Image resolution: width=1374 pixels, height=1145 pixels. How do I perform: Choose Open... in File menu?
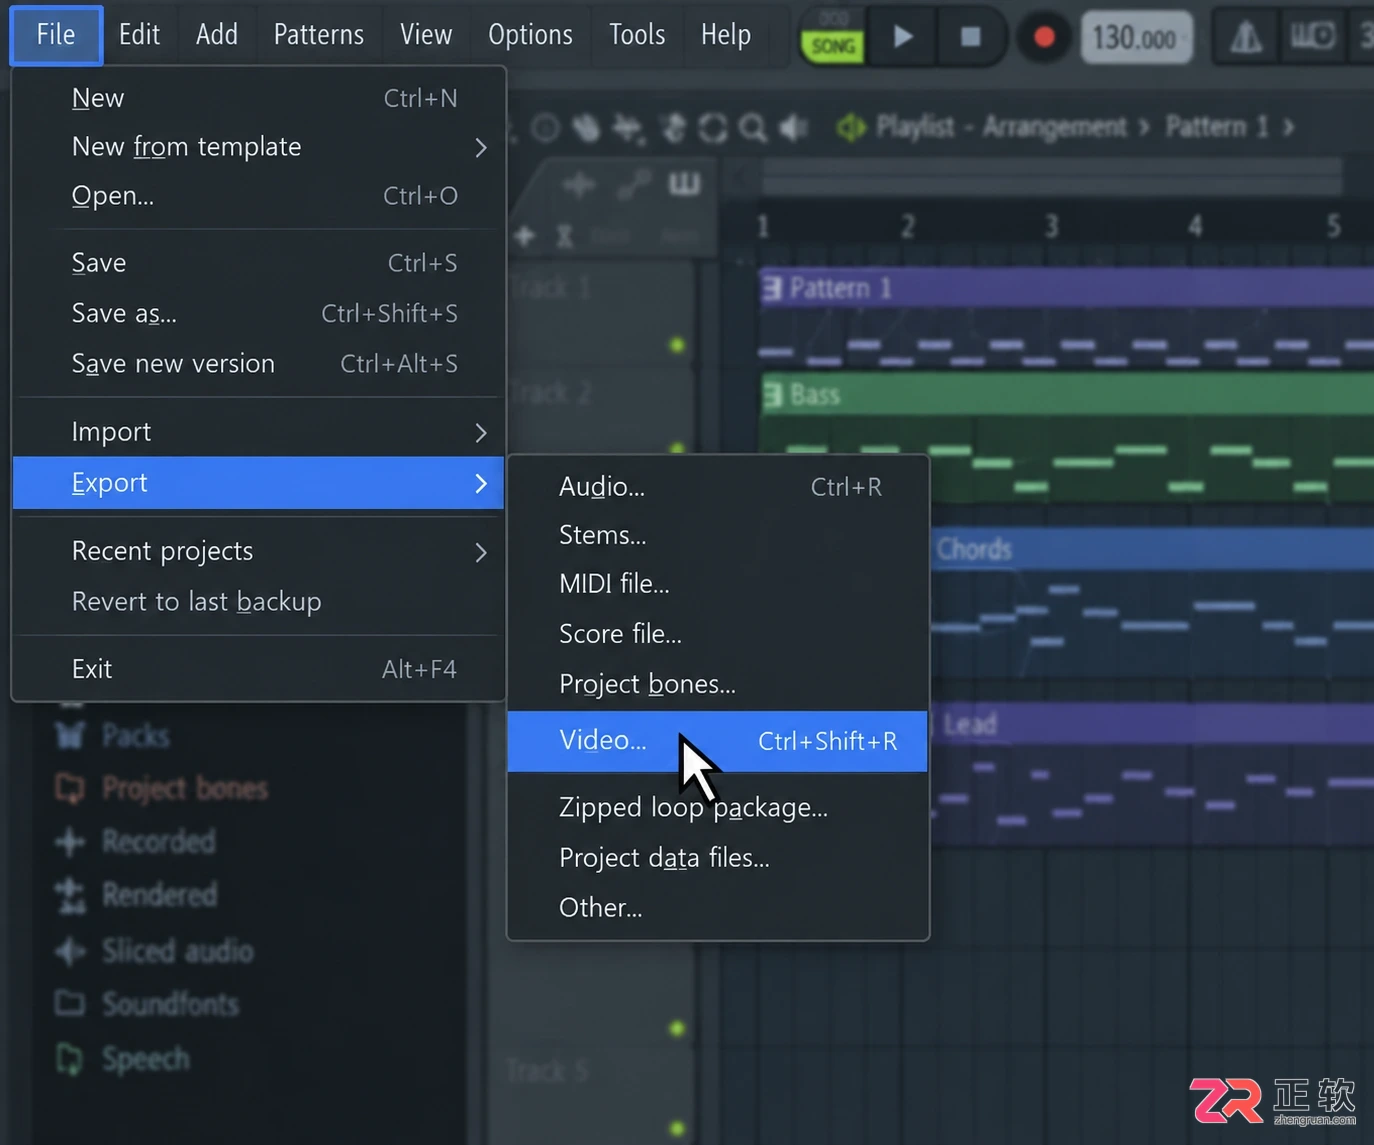tap(258, 196)
